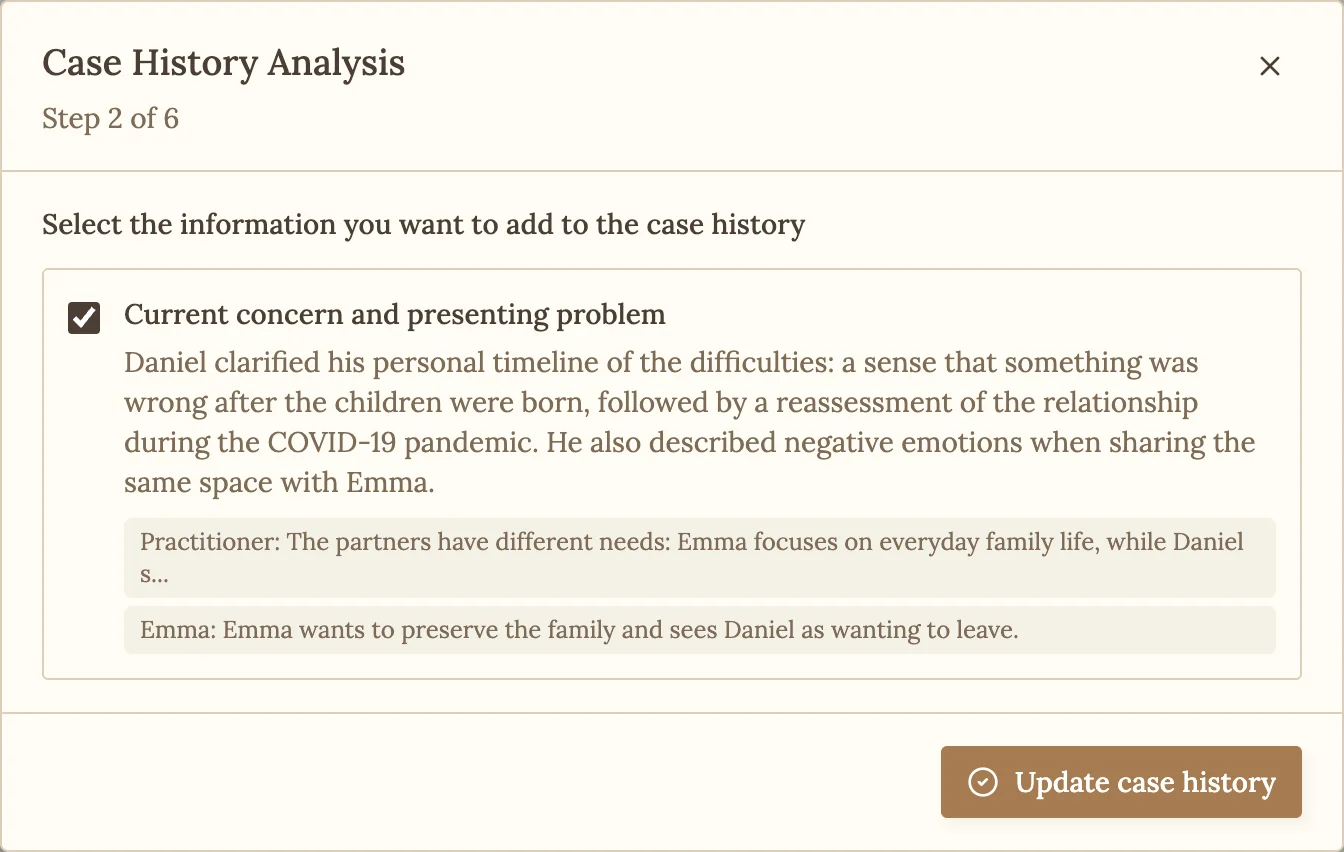The image size is (1344, 852).
Task: Open the Emma quote about preserving the family
Action: pos(700,630)
